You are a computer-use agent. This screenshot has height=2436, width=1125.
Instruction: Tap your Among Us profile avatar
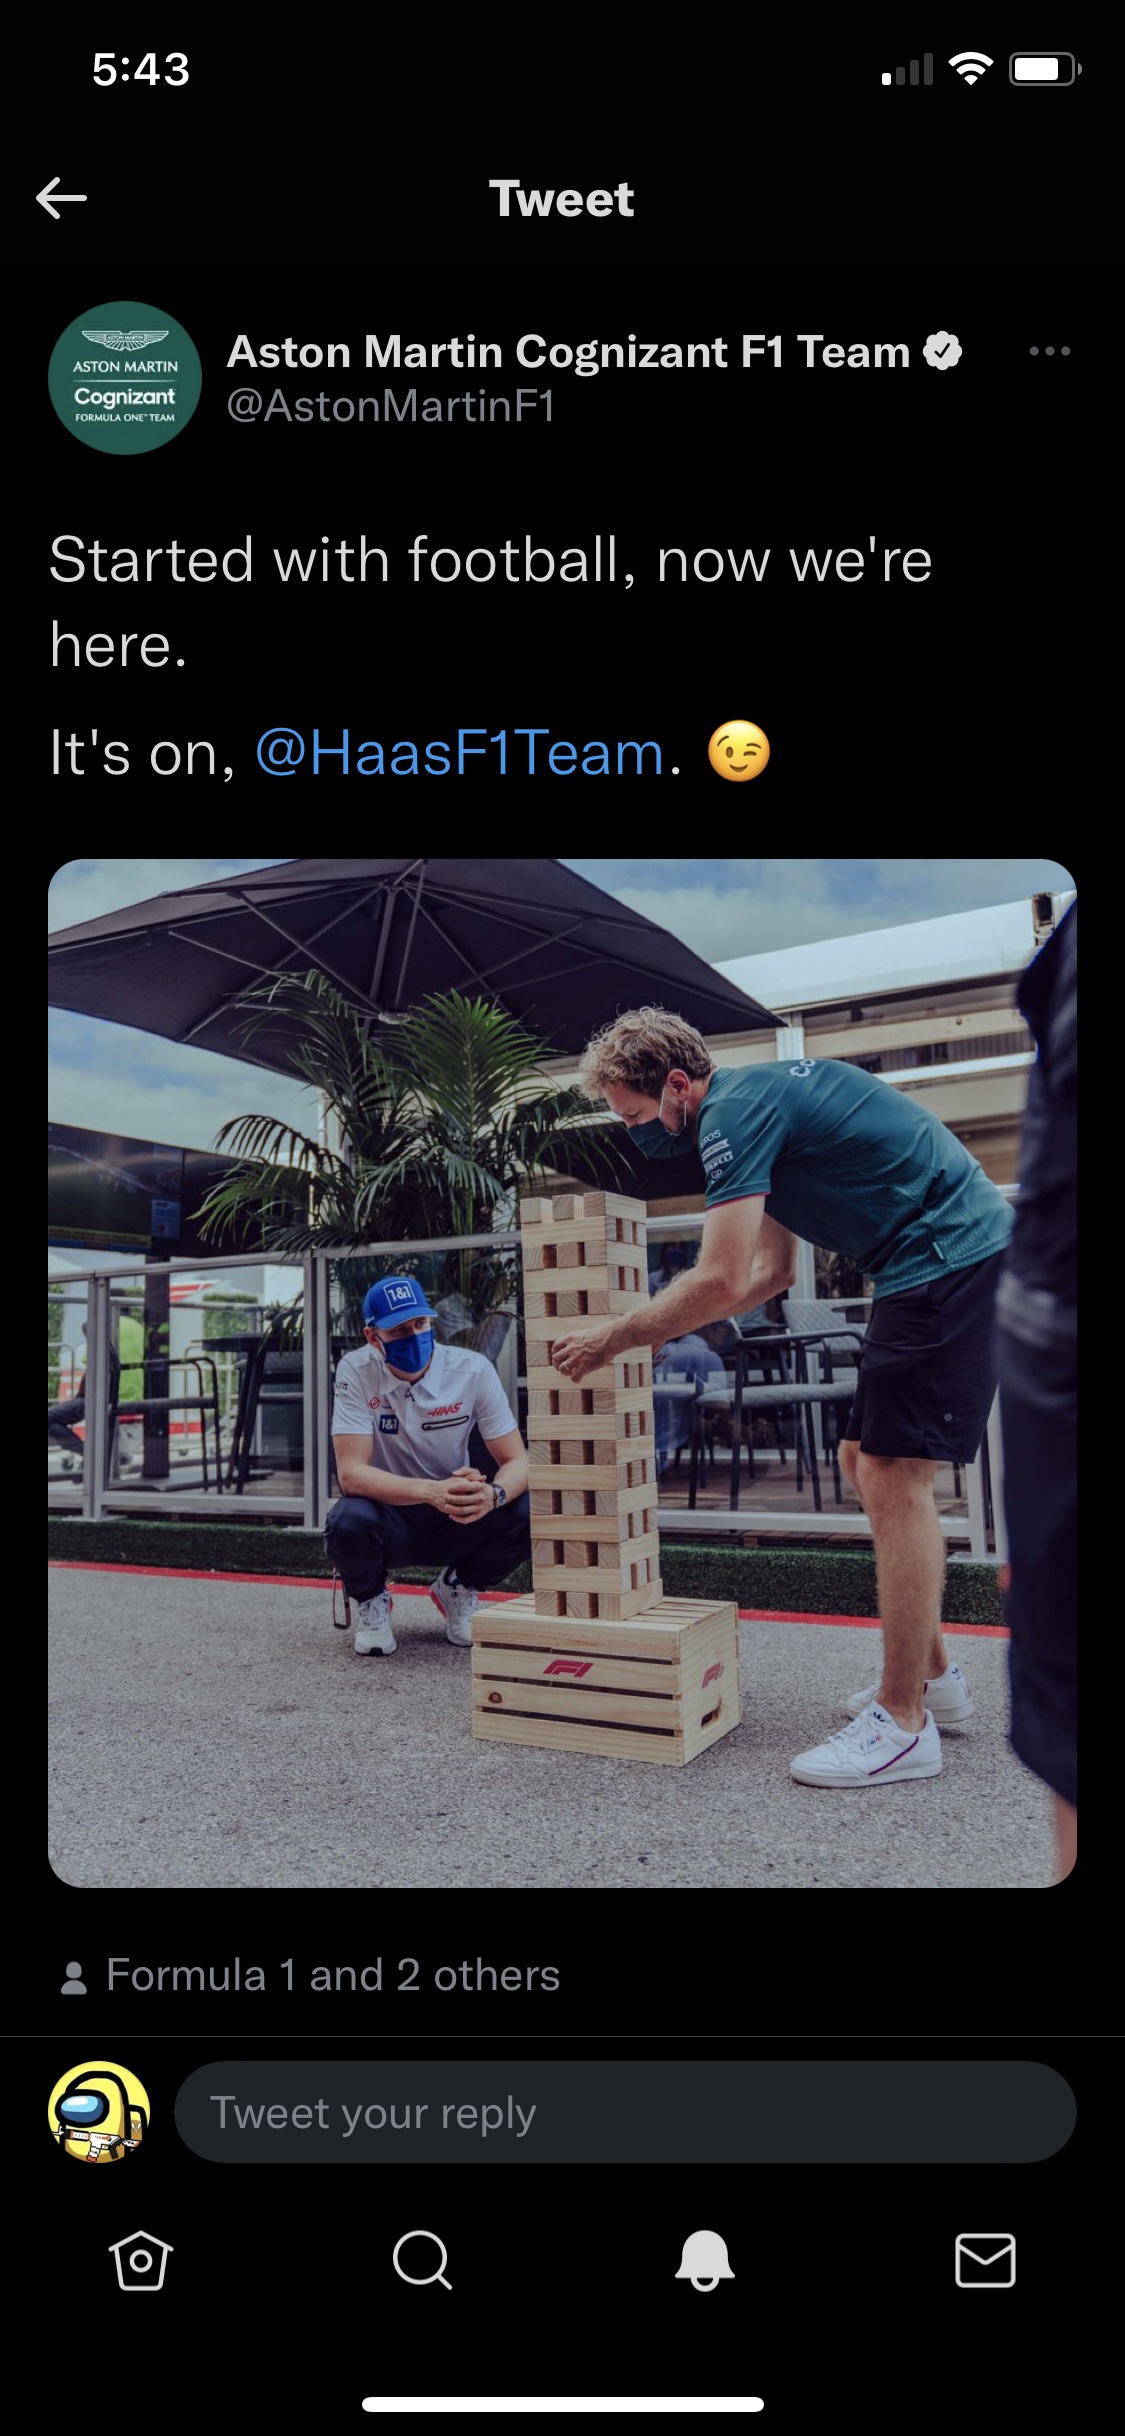click(99, 2112)
